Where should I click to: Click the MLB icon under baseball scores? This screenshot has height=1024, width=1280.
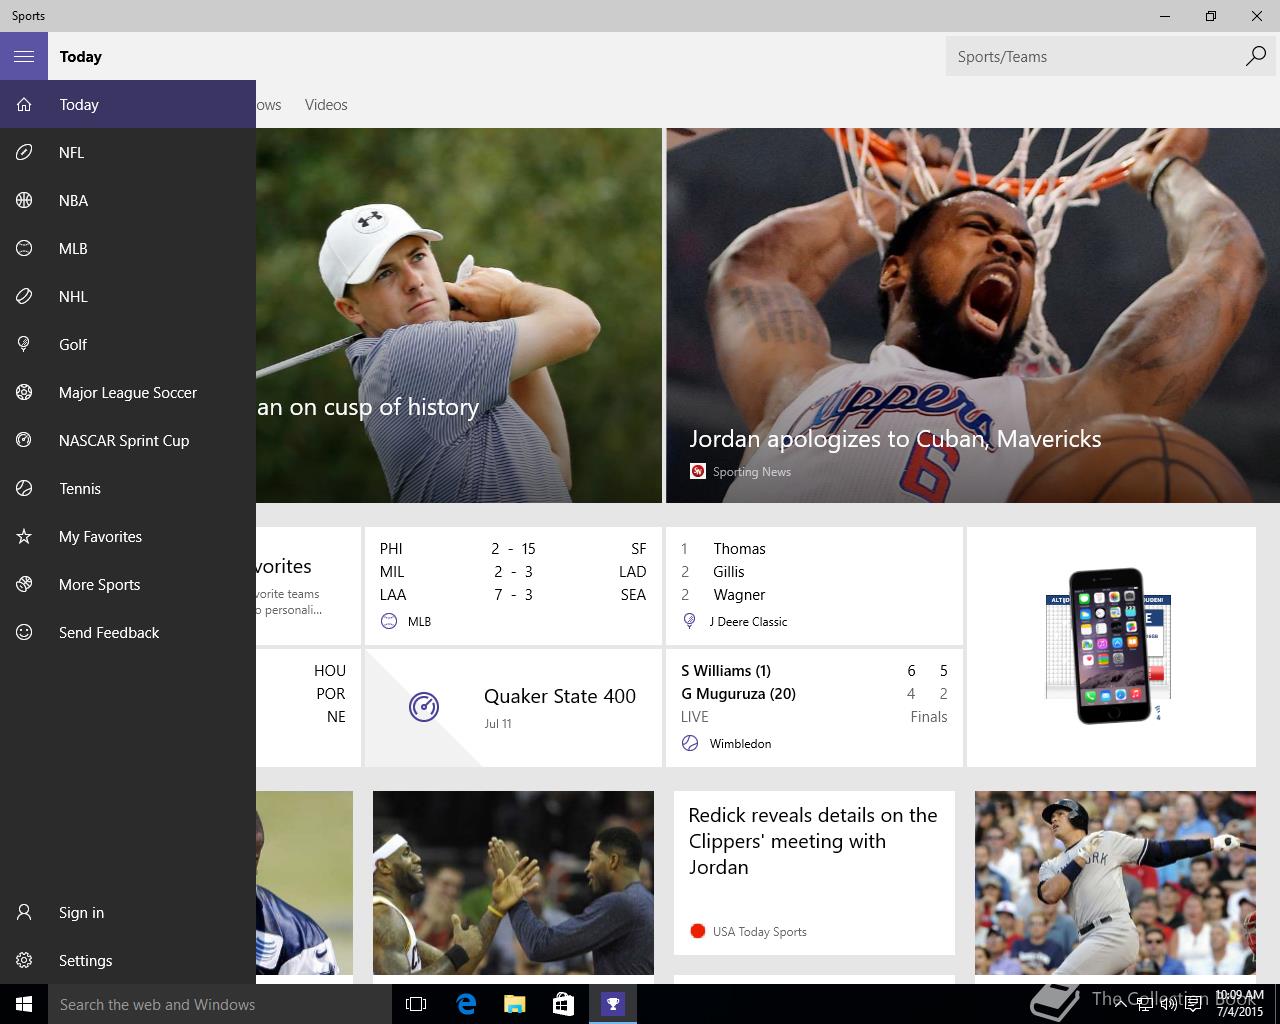pyautogui.click(x=389, y=621)
